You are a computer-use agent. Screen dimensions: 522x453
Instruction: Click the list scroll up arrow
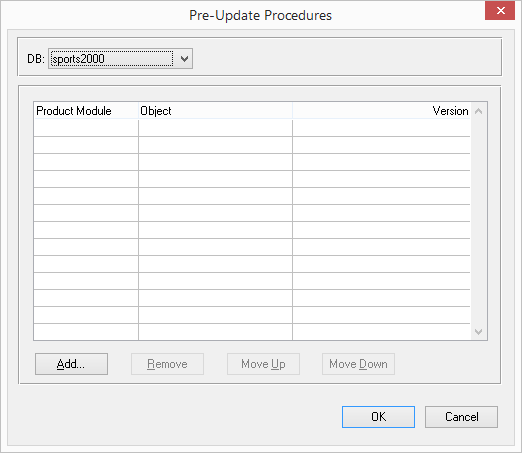478,111
